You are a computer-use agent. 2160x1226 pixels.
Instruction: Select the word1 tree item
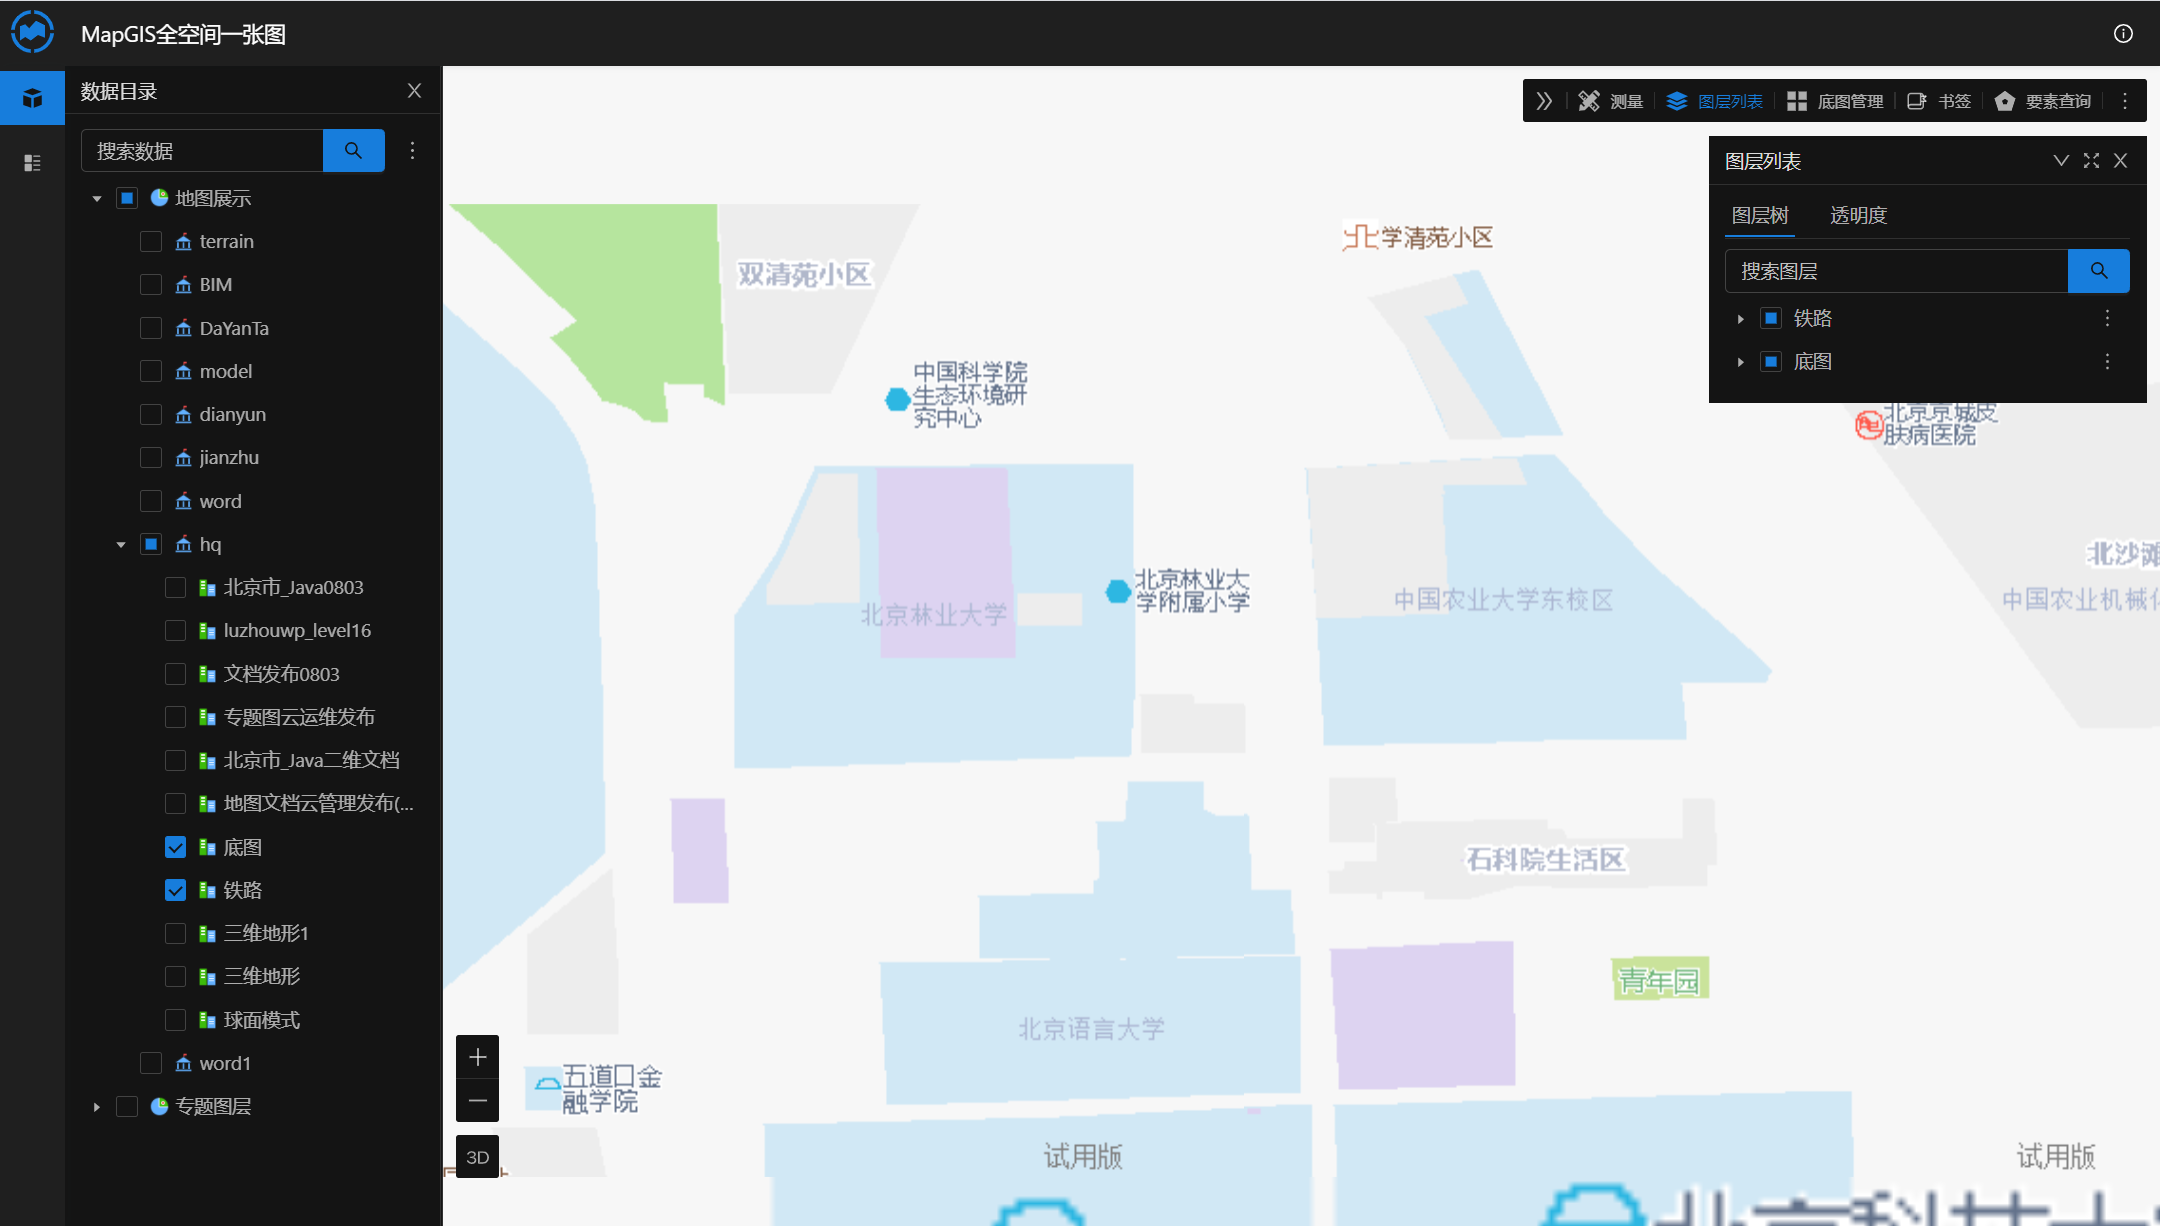click(x=225, y=1063)
